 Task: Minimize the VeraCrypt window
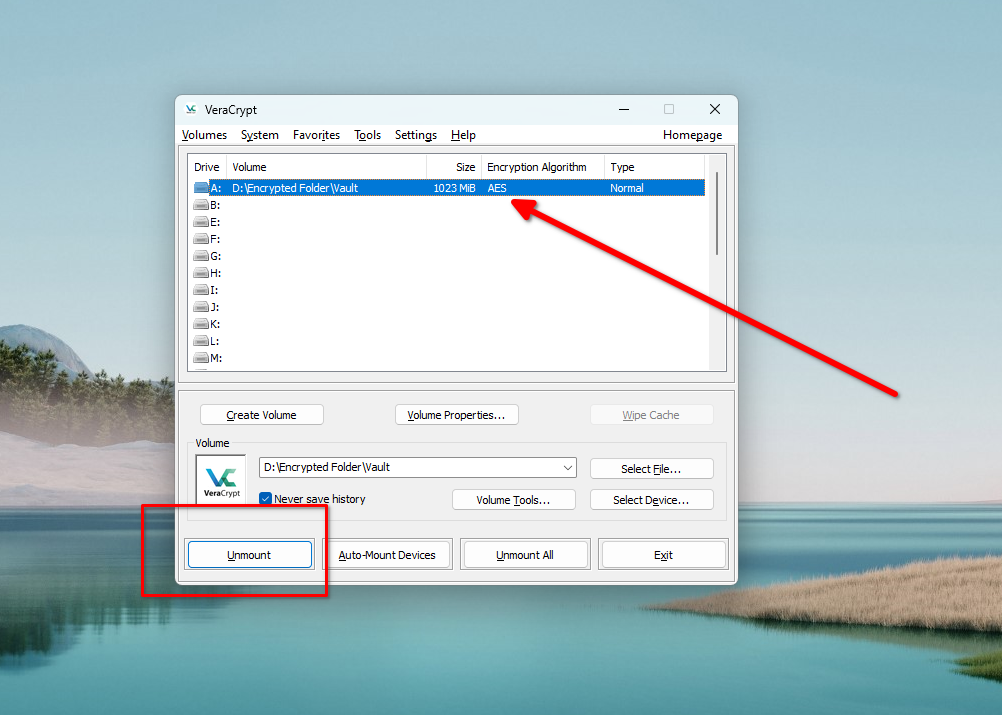[624, 109]
